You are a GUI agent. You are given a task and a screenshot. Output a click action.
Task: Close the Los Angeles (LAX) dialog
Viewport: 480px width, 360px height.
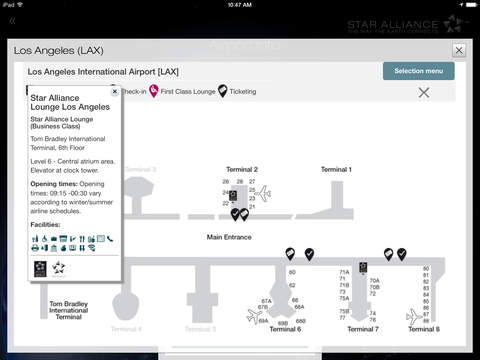point(459,50)
